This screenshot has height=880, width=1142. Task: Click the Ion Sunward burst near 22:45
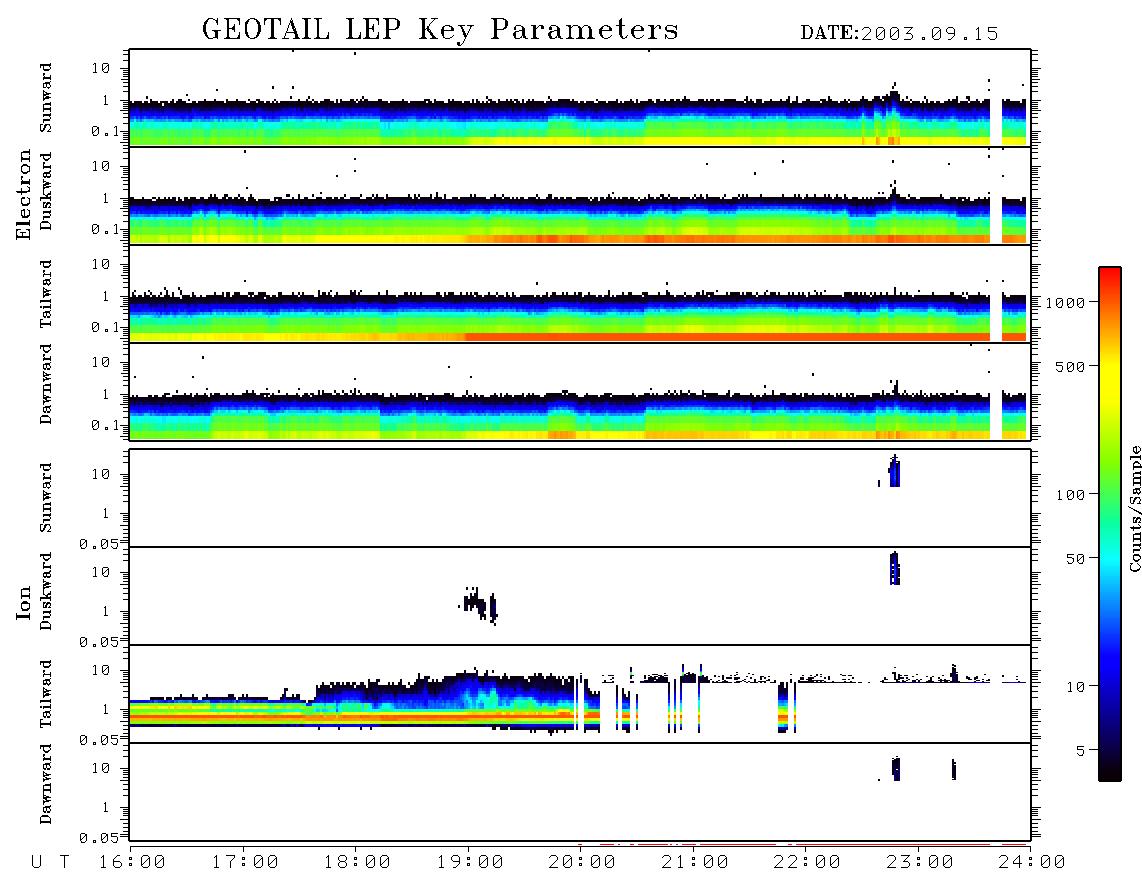pyautogui.click(x=894, y=471)
